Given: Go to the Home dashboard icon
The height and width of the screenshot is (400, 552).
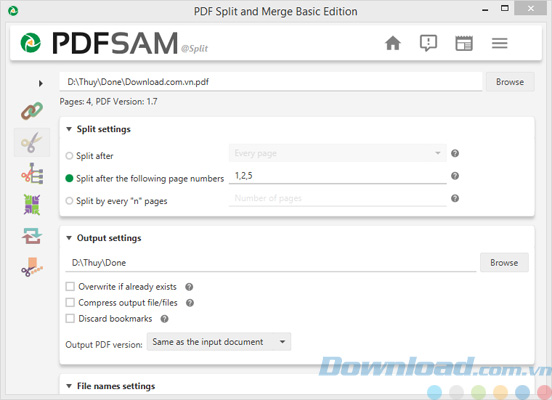Looking at the screenshot, I should point(393,43).
